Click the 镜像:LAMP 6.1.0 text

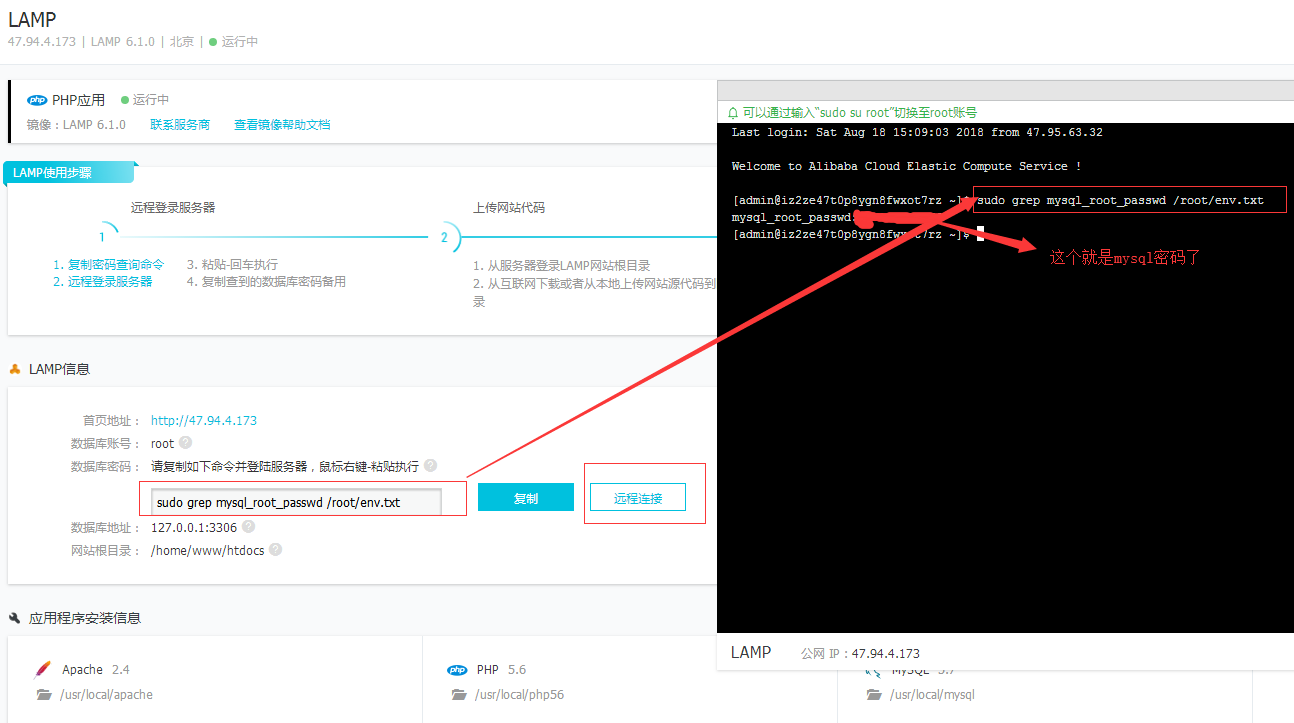point(76,125)
